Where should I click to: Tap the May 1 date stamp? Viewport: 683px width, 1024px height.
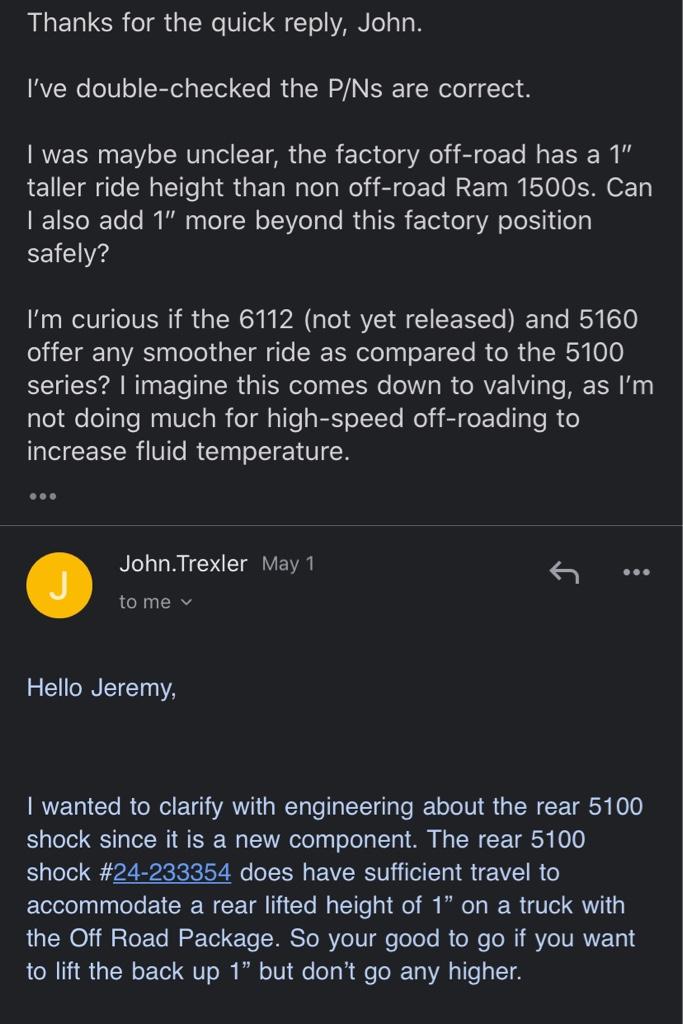[x=288, y=564]
